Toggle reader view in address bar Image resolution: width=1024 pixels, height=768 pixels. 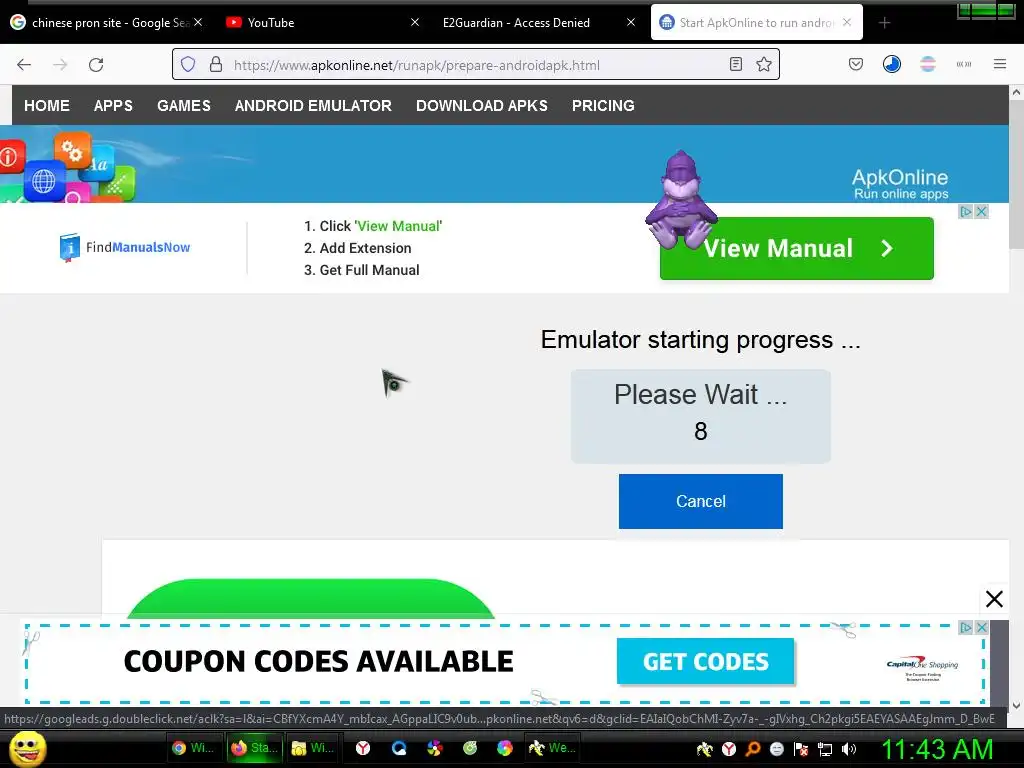pos(735,65)
